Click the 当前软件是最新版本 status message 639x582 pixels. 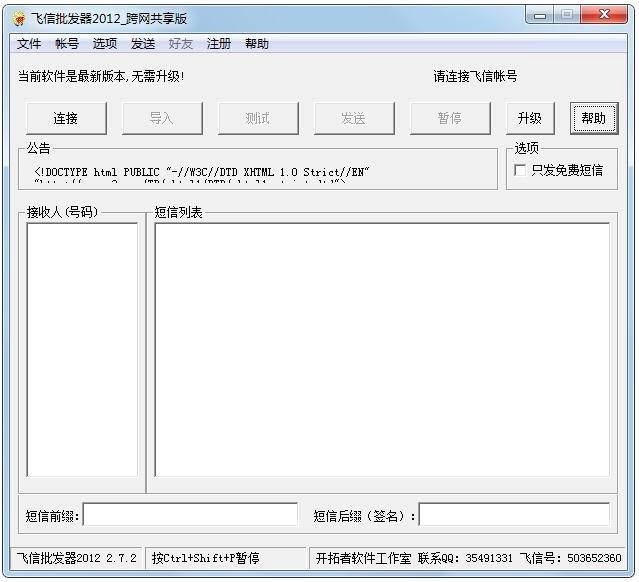(101, 76)
